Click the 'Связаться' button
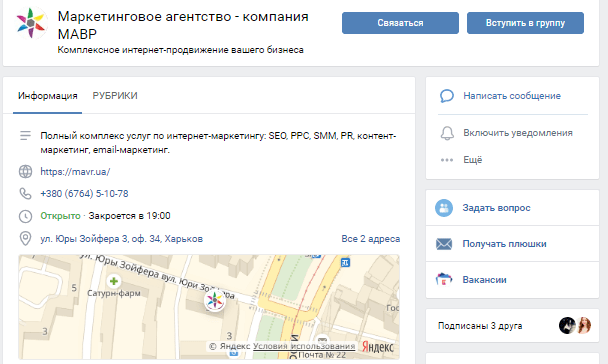608x364 pixels. [x=400, y=23]
